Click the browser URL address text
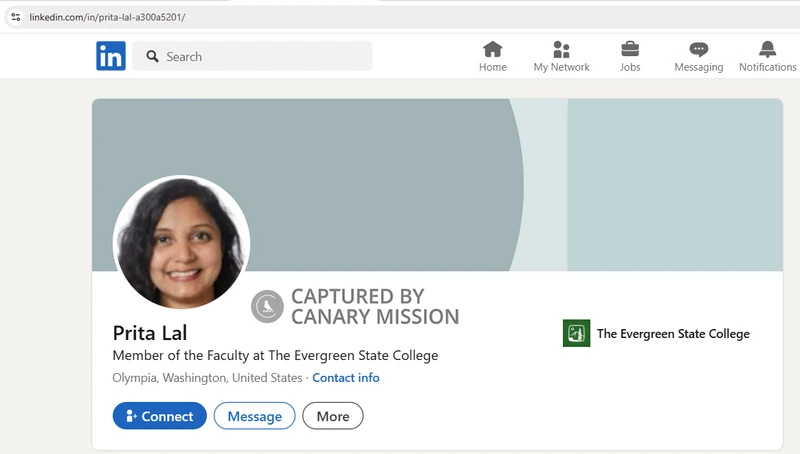Image resolution: width=800 pixels, height=454 pixels. click(x=107, y=17)
